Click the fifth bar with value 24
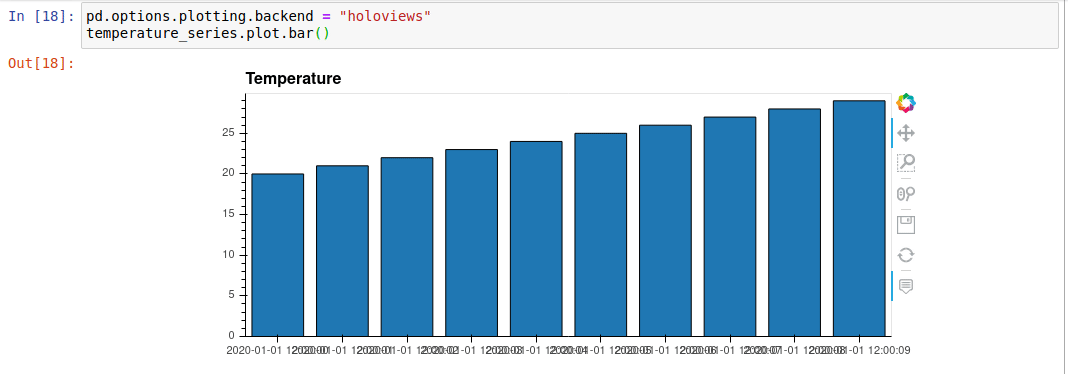This screenshot has height=374, width=1068. point(536,238)
